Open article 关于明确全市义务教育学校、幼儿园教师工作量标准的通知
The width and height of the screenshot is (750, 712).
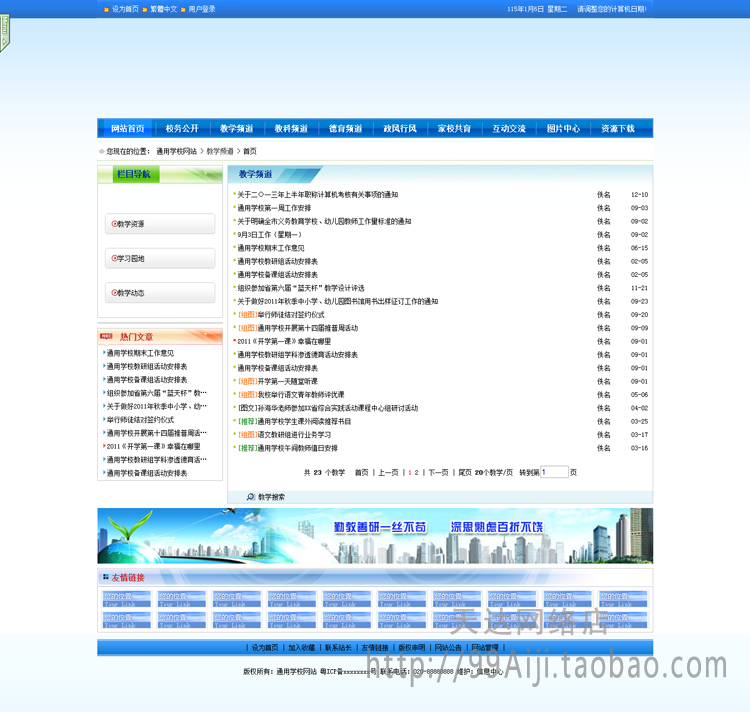(x=324, y=221)
